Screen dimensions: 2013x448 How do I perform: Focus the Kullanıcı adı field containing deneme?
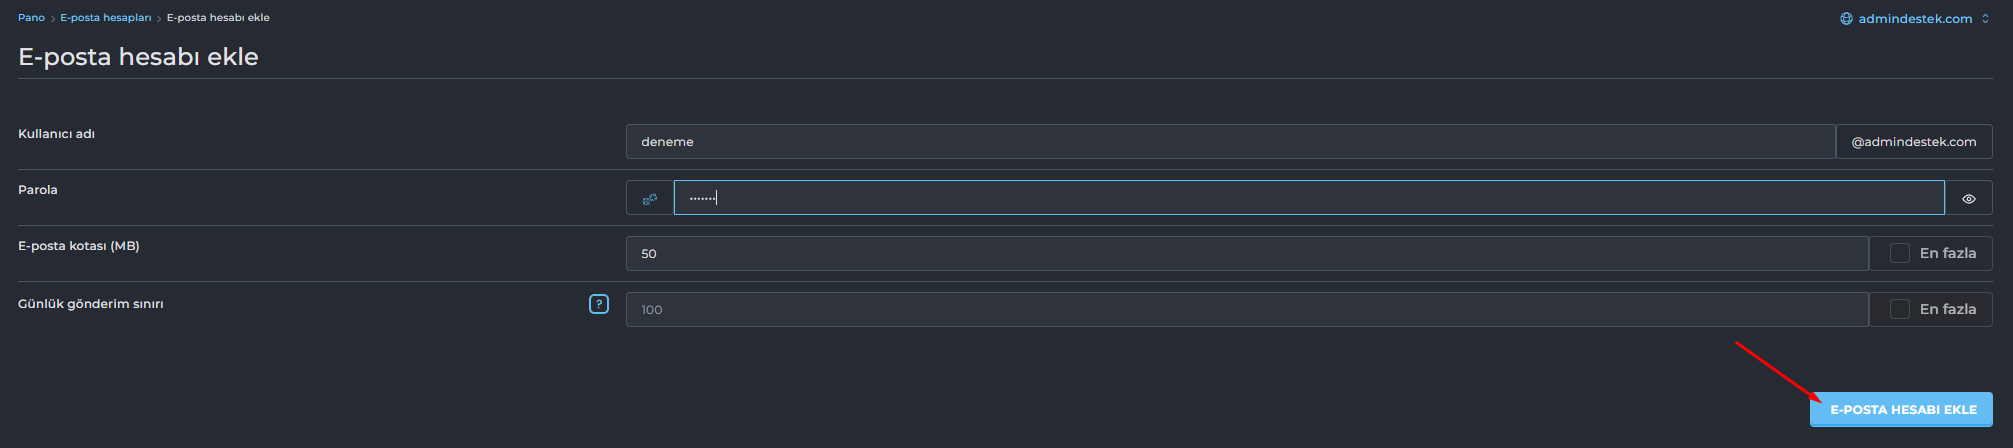1231,142
